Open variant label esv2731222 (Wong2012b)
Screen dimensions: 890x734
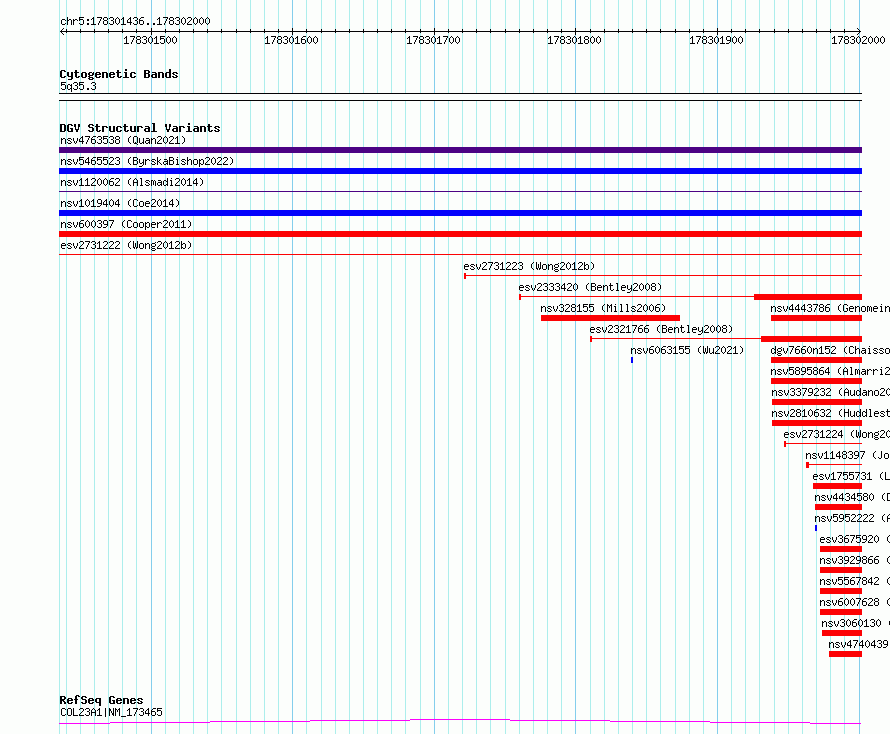click(x=126, y=245)
